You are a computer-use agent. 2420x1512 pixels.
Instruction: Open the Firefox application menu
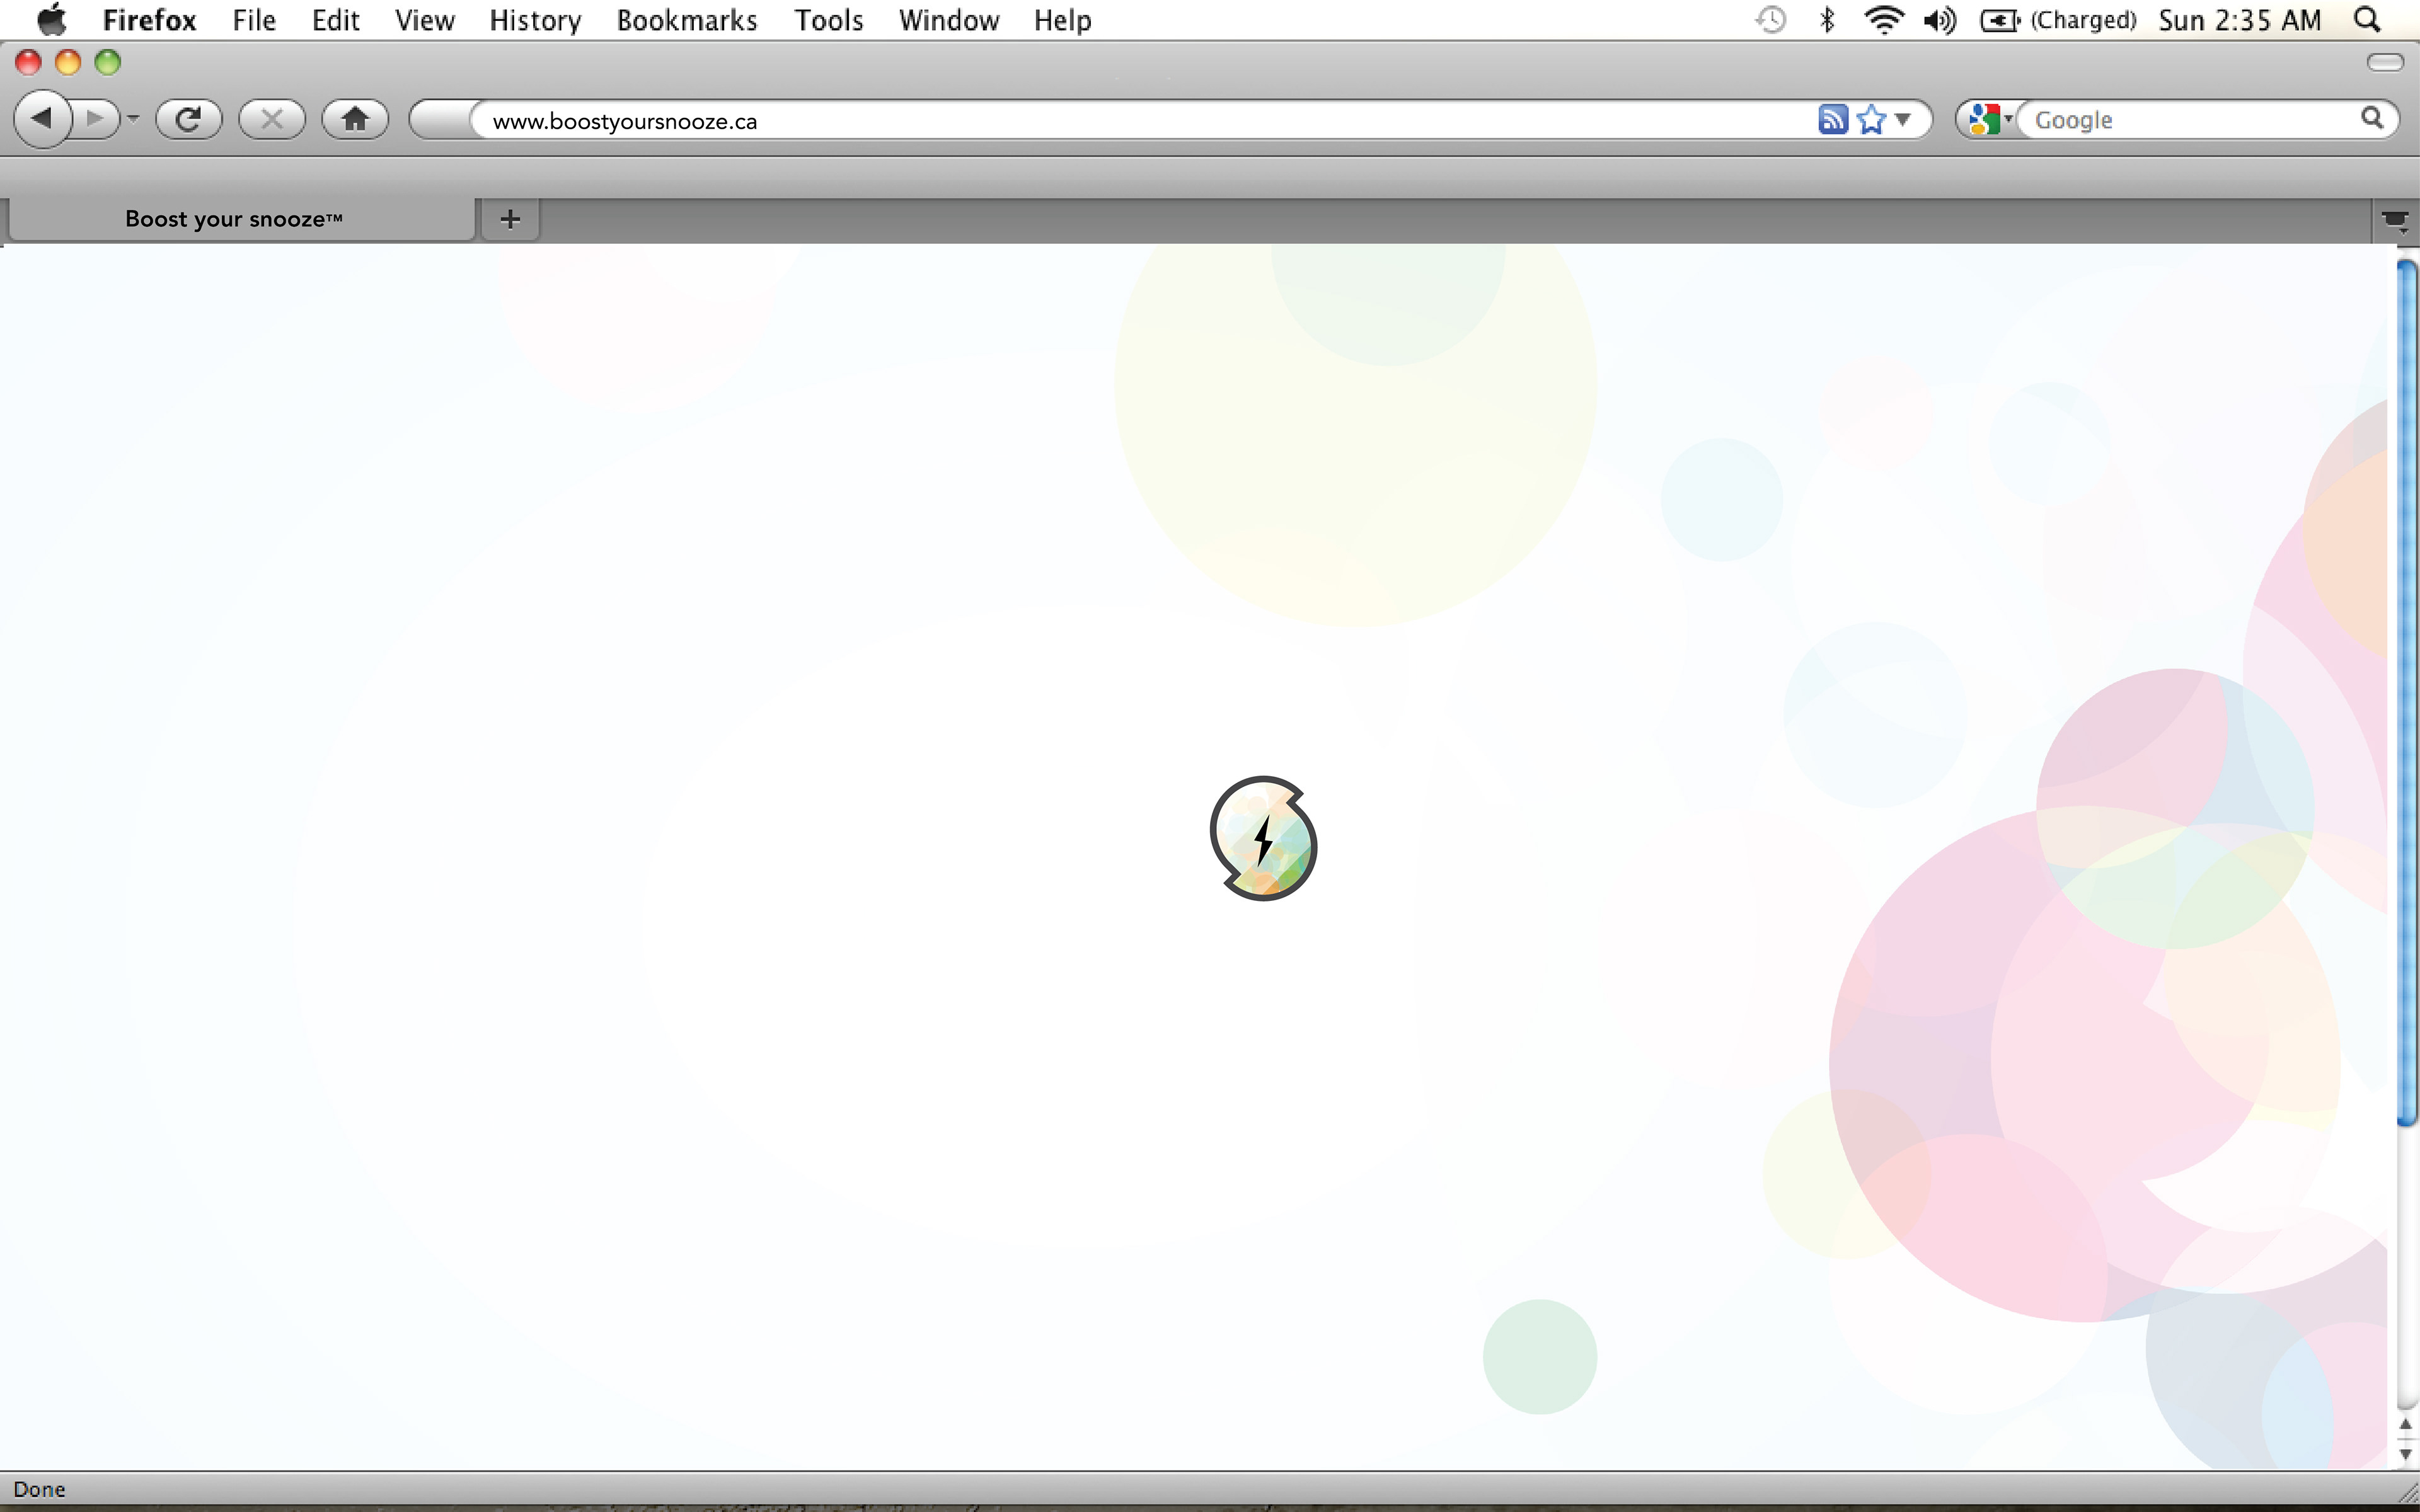click(x=149, y=20)
